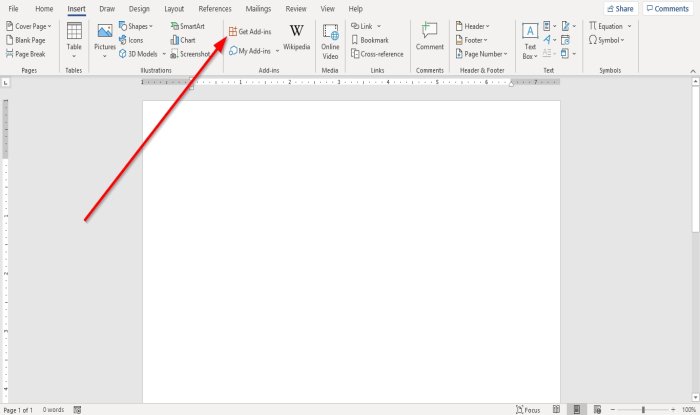Click the vertical scrollbar up arrow
700x415 pixels.
[696, 82]
